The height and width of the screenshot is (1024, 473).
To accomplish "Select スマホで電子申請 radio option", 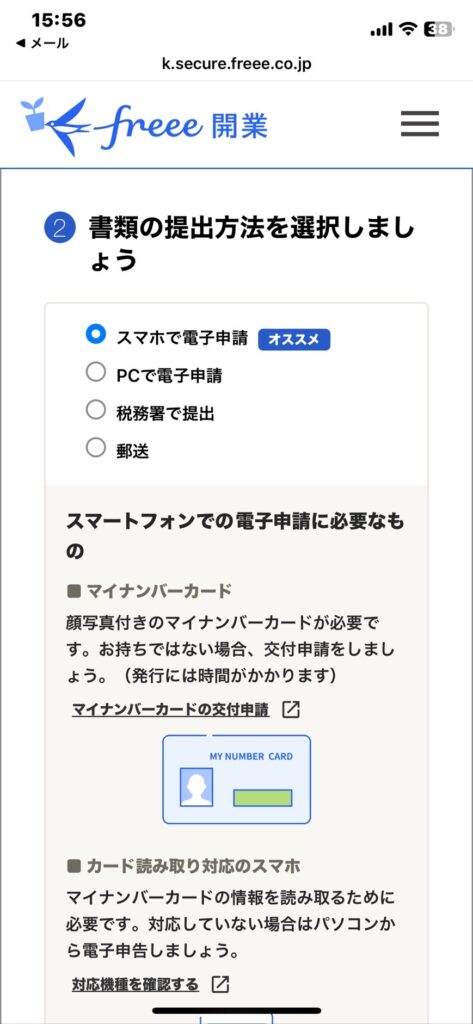I will click(x=96, y=334).
